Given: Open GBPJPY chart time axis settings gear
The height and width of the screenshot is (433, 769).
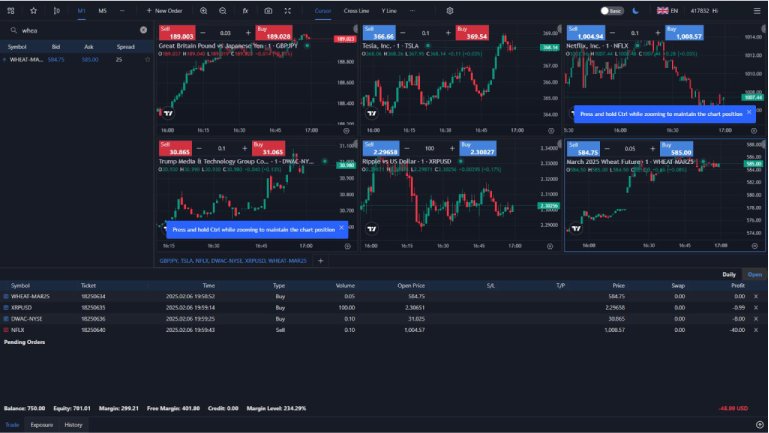Looking at the screenshot, I should click(346, 130).
